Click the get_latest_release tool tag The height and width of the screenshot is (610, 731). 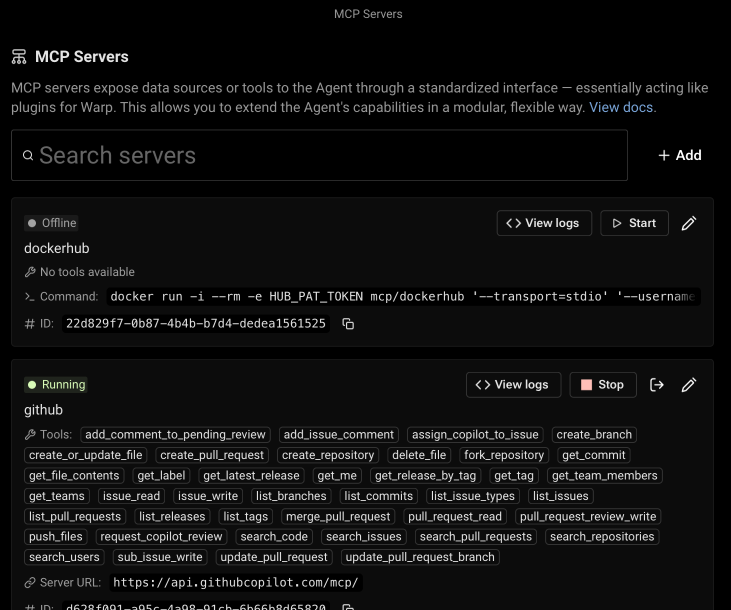coord(251,476)
